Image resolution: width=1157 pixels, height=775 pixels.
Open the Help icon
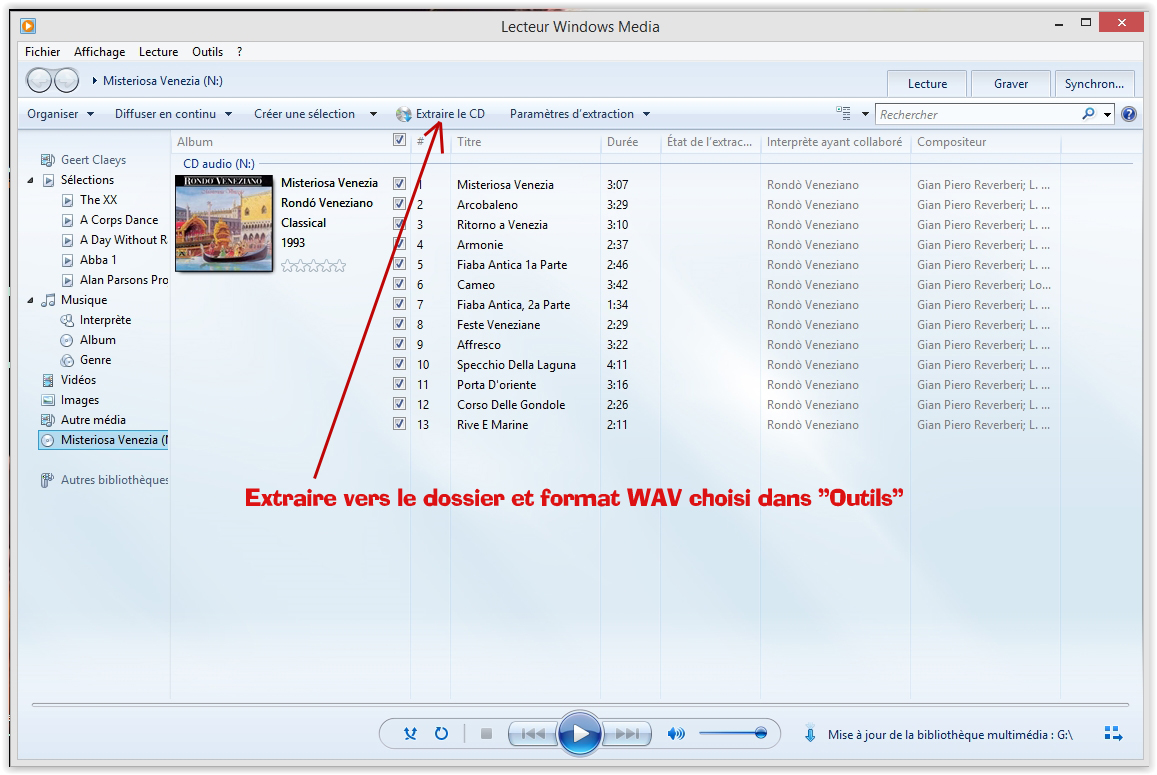click(1128, 114)
